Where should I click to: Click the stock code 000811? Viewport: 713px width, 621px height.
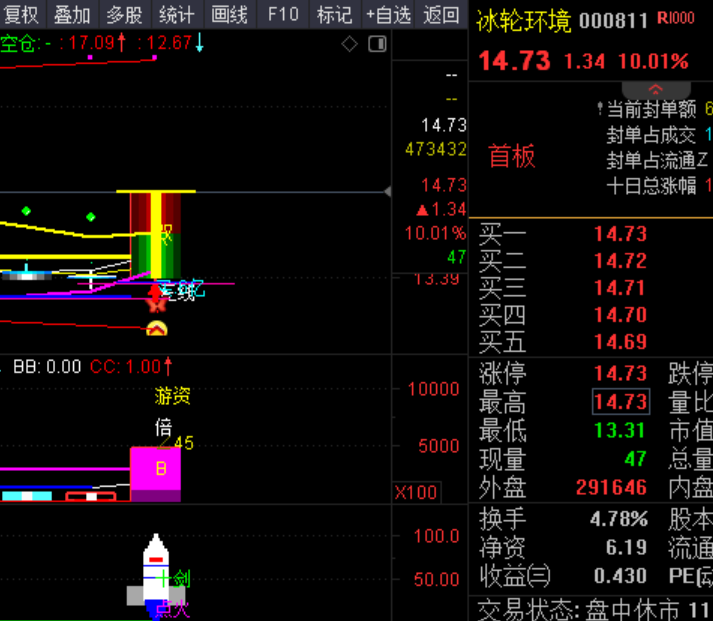point(613,20)
